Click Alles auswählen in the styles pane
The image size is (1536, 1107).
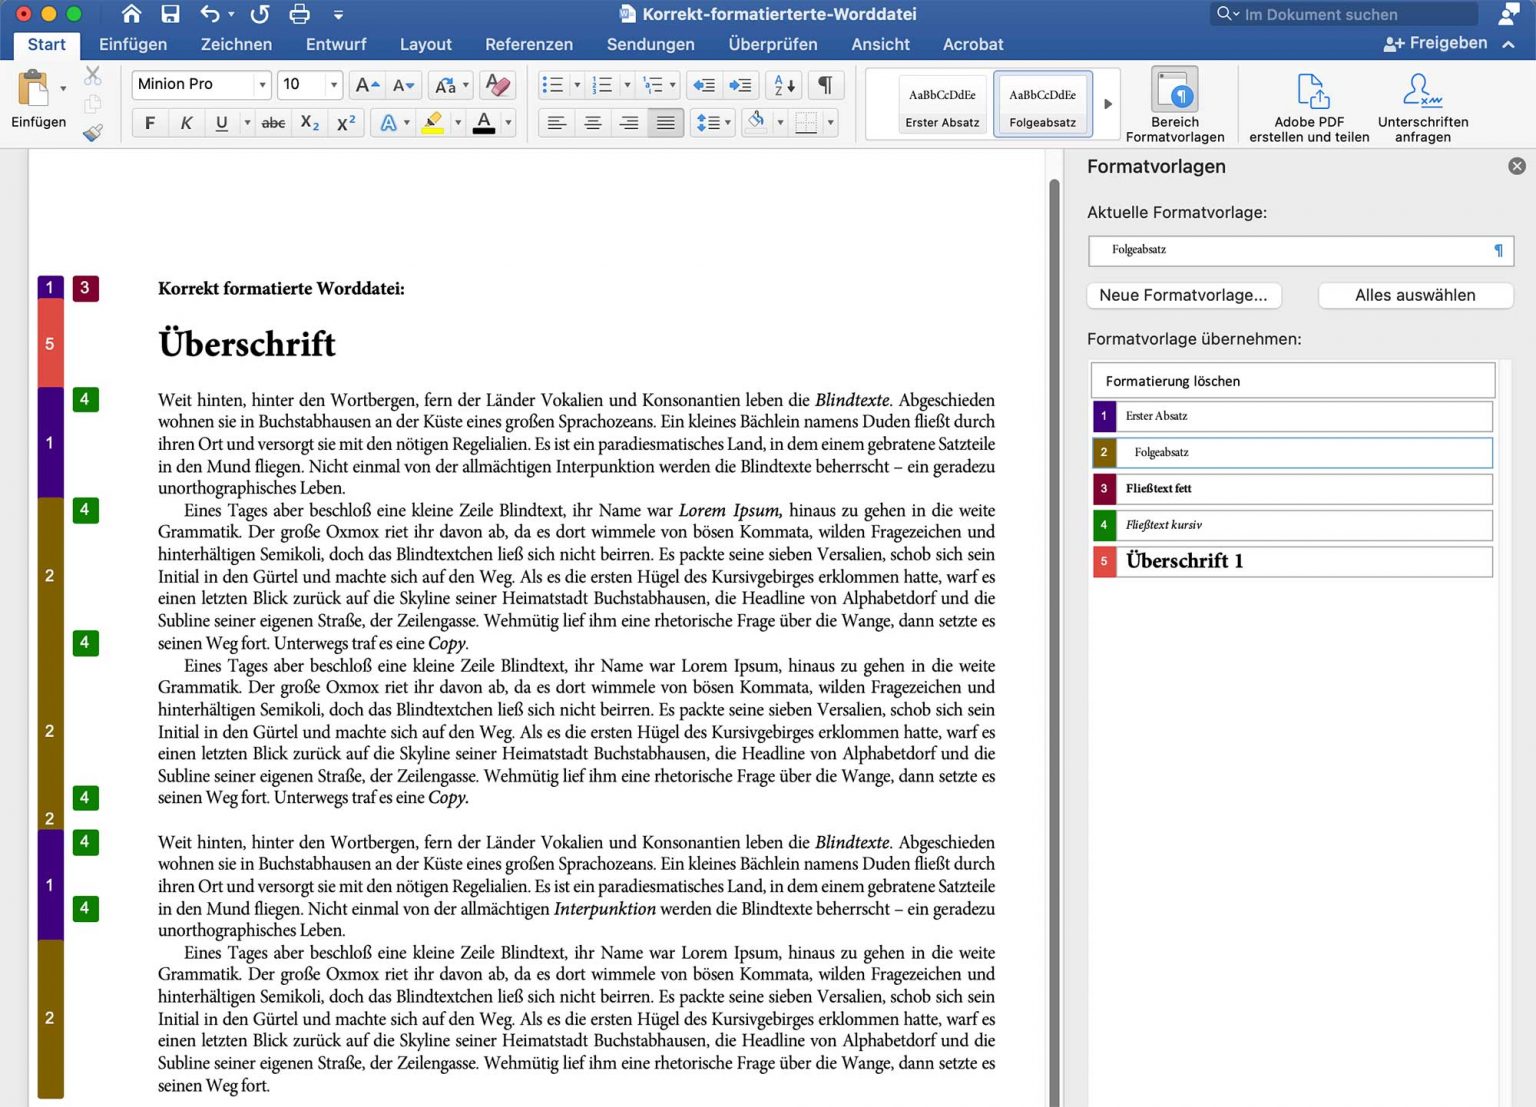click(x=1415, y=295)
